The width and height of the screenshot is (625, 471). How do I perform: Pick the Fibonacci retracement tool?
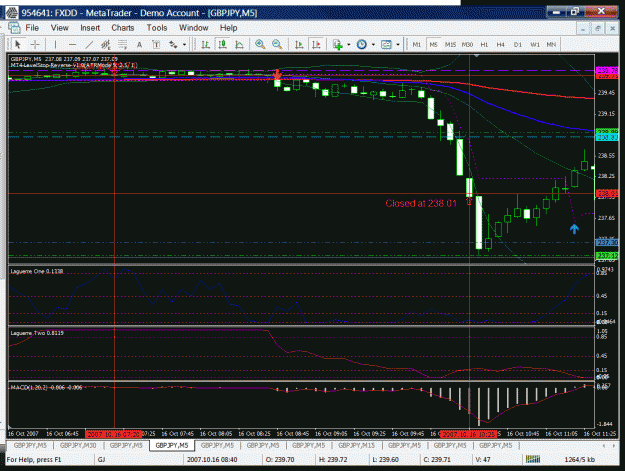coord(122,45)
